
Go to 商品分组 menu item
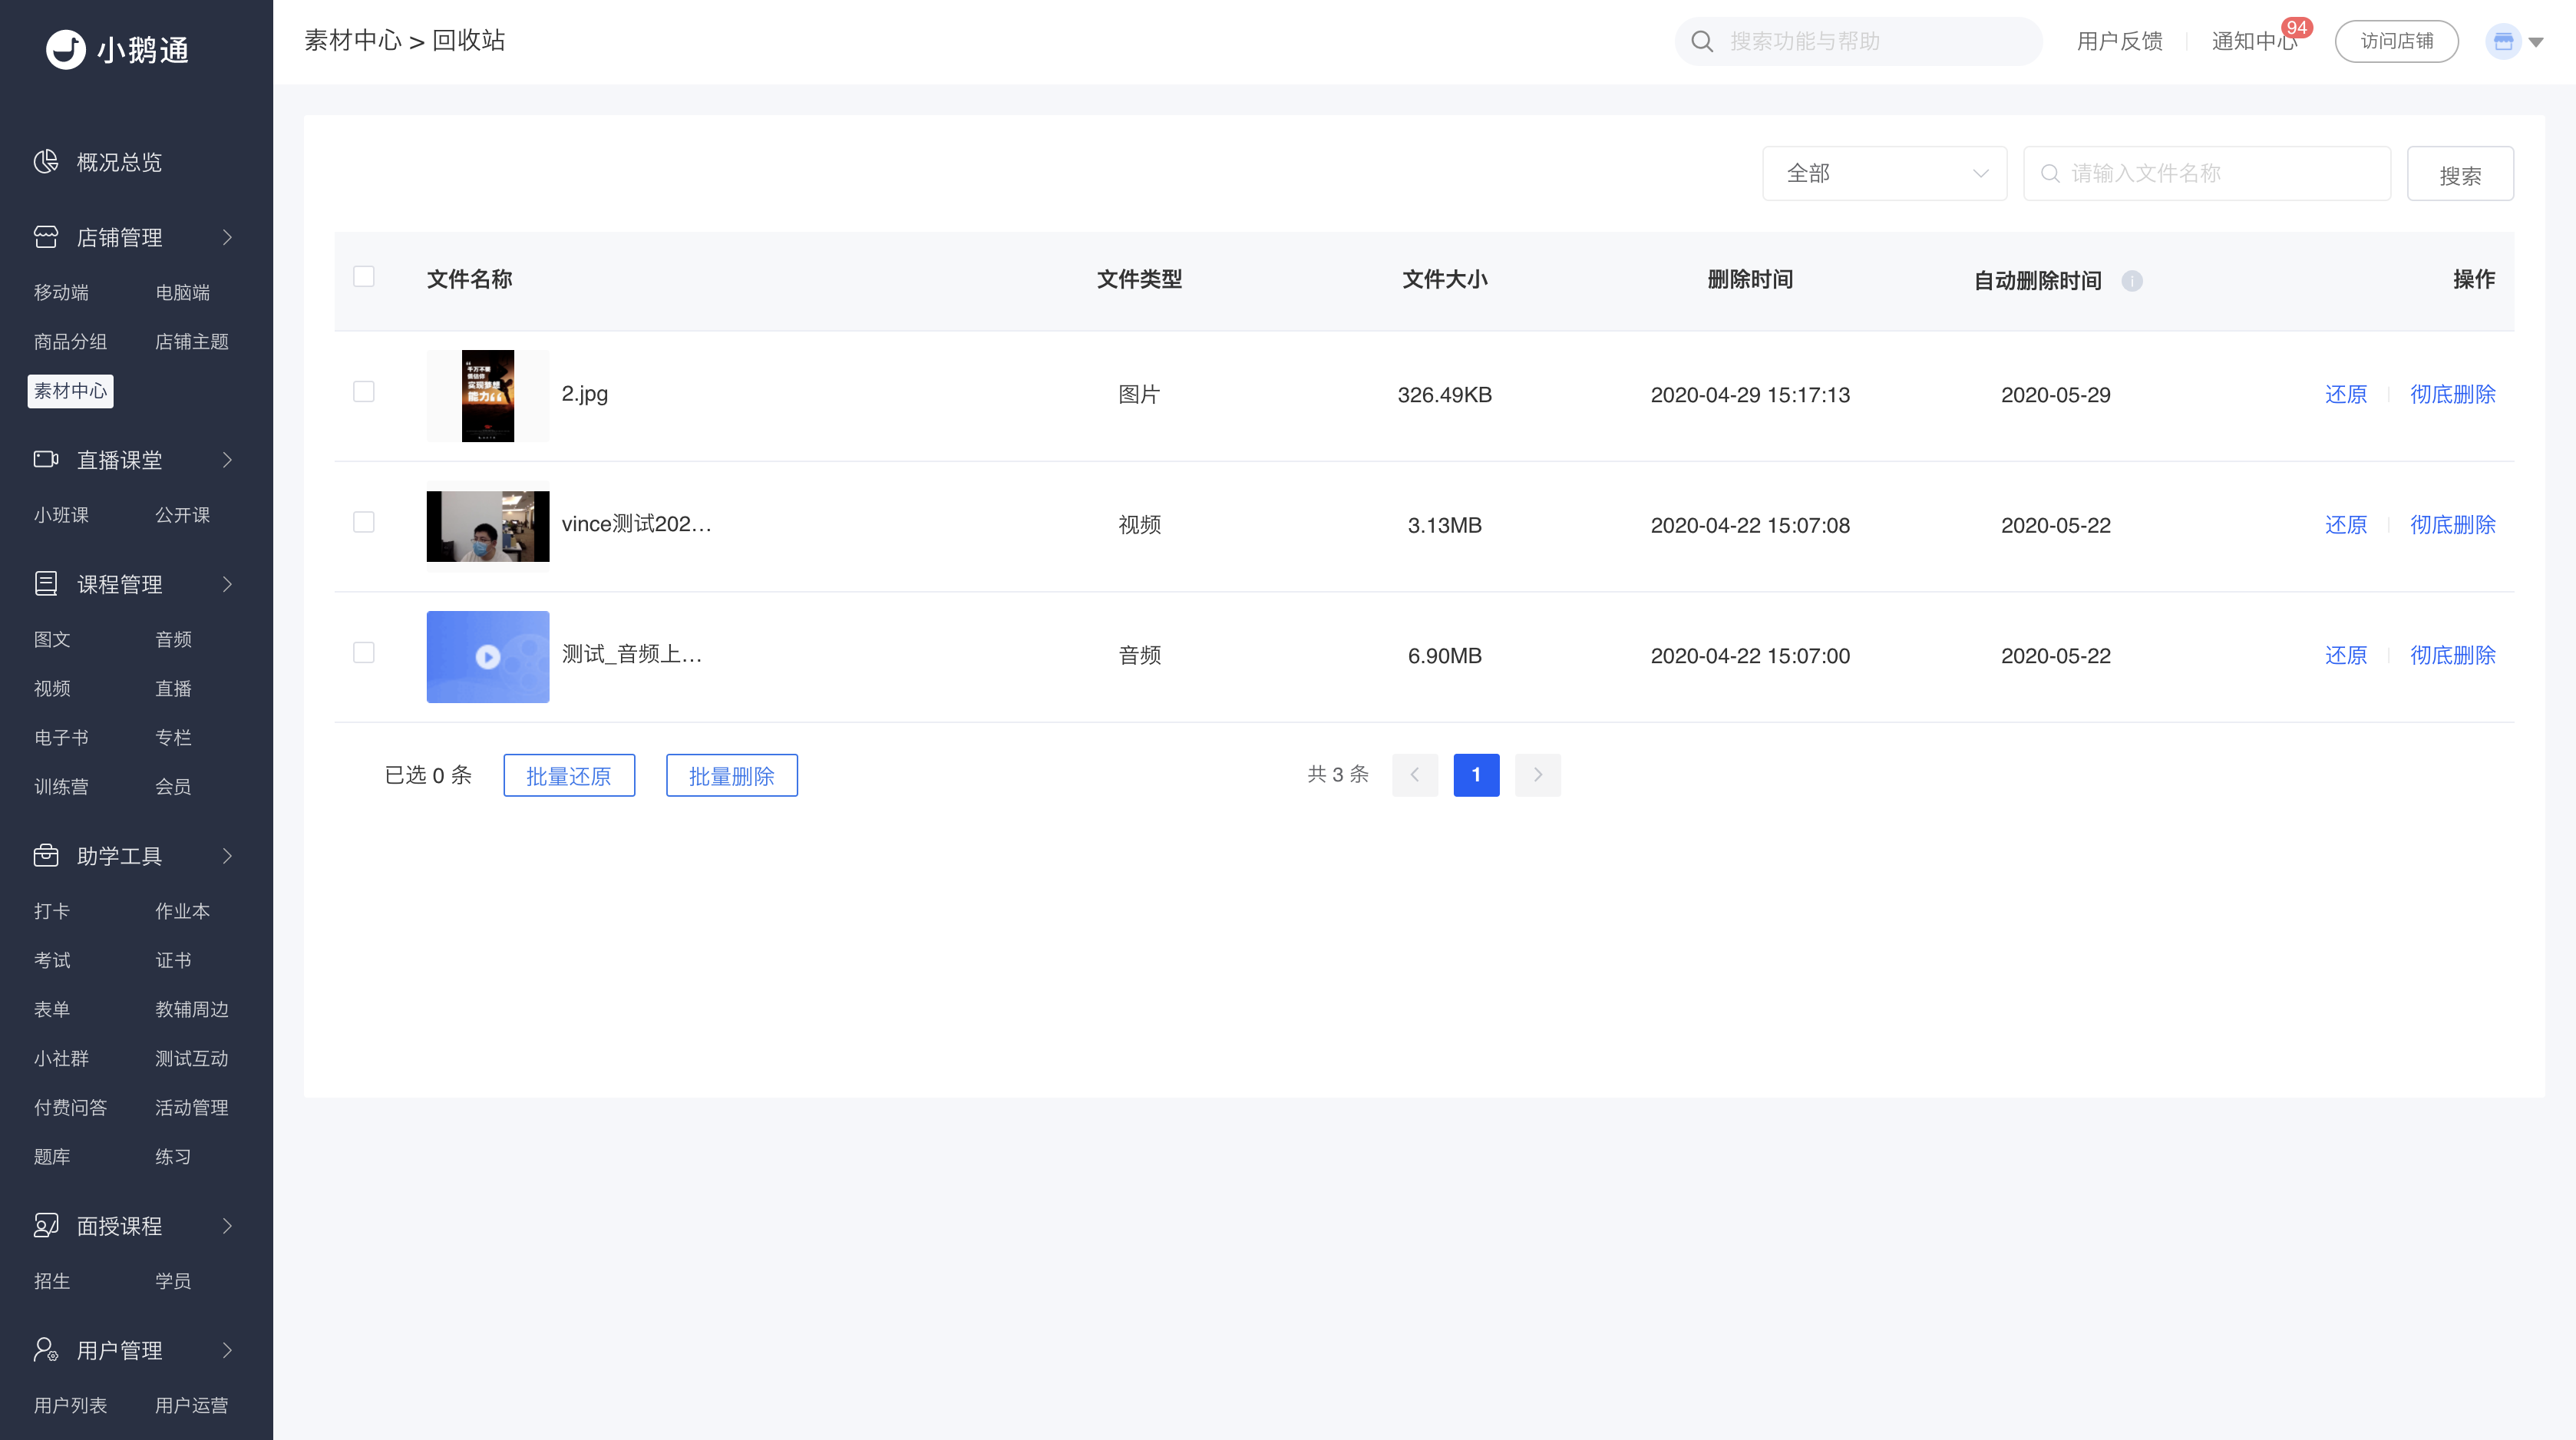point(70,342)
